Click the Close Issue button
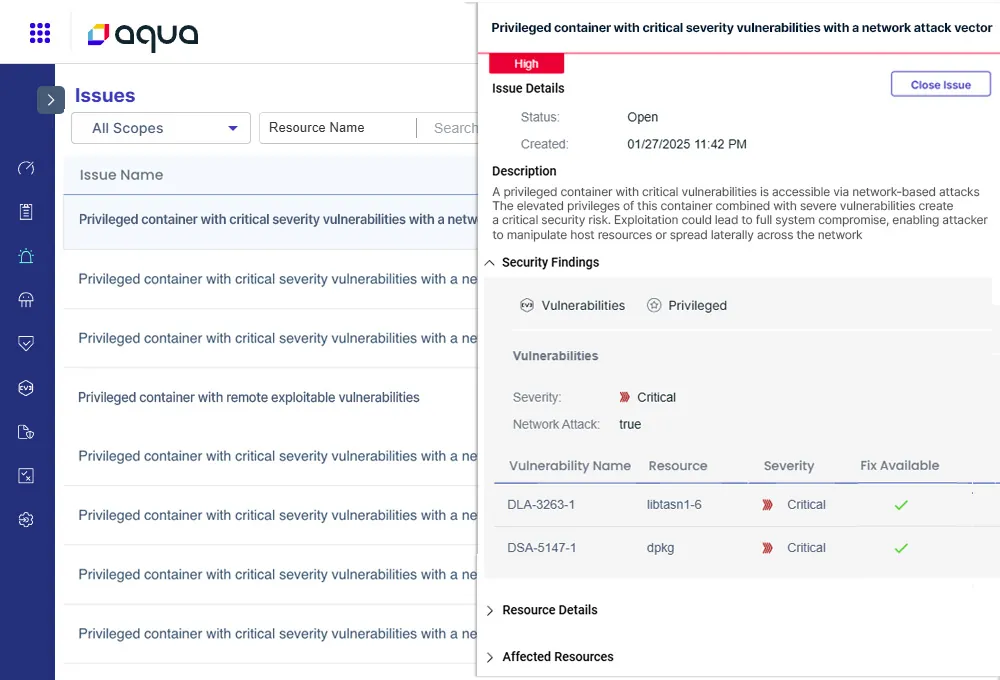 (x=941, y=85)
